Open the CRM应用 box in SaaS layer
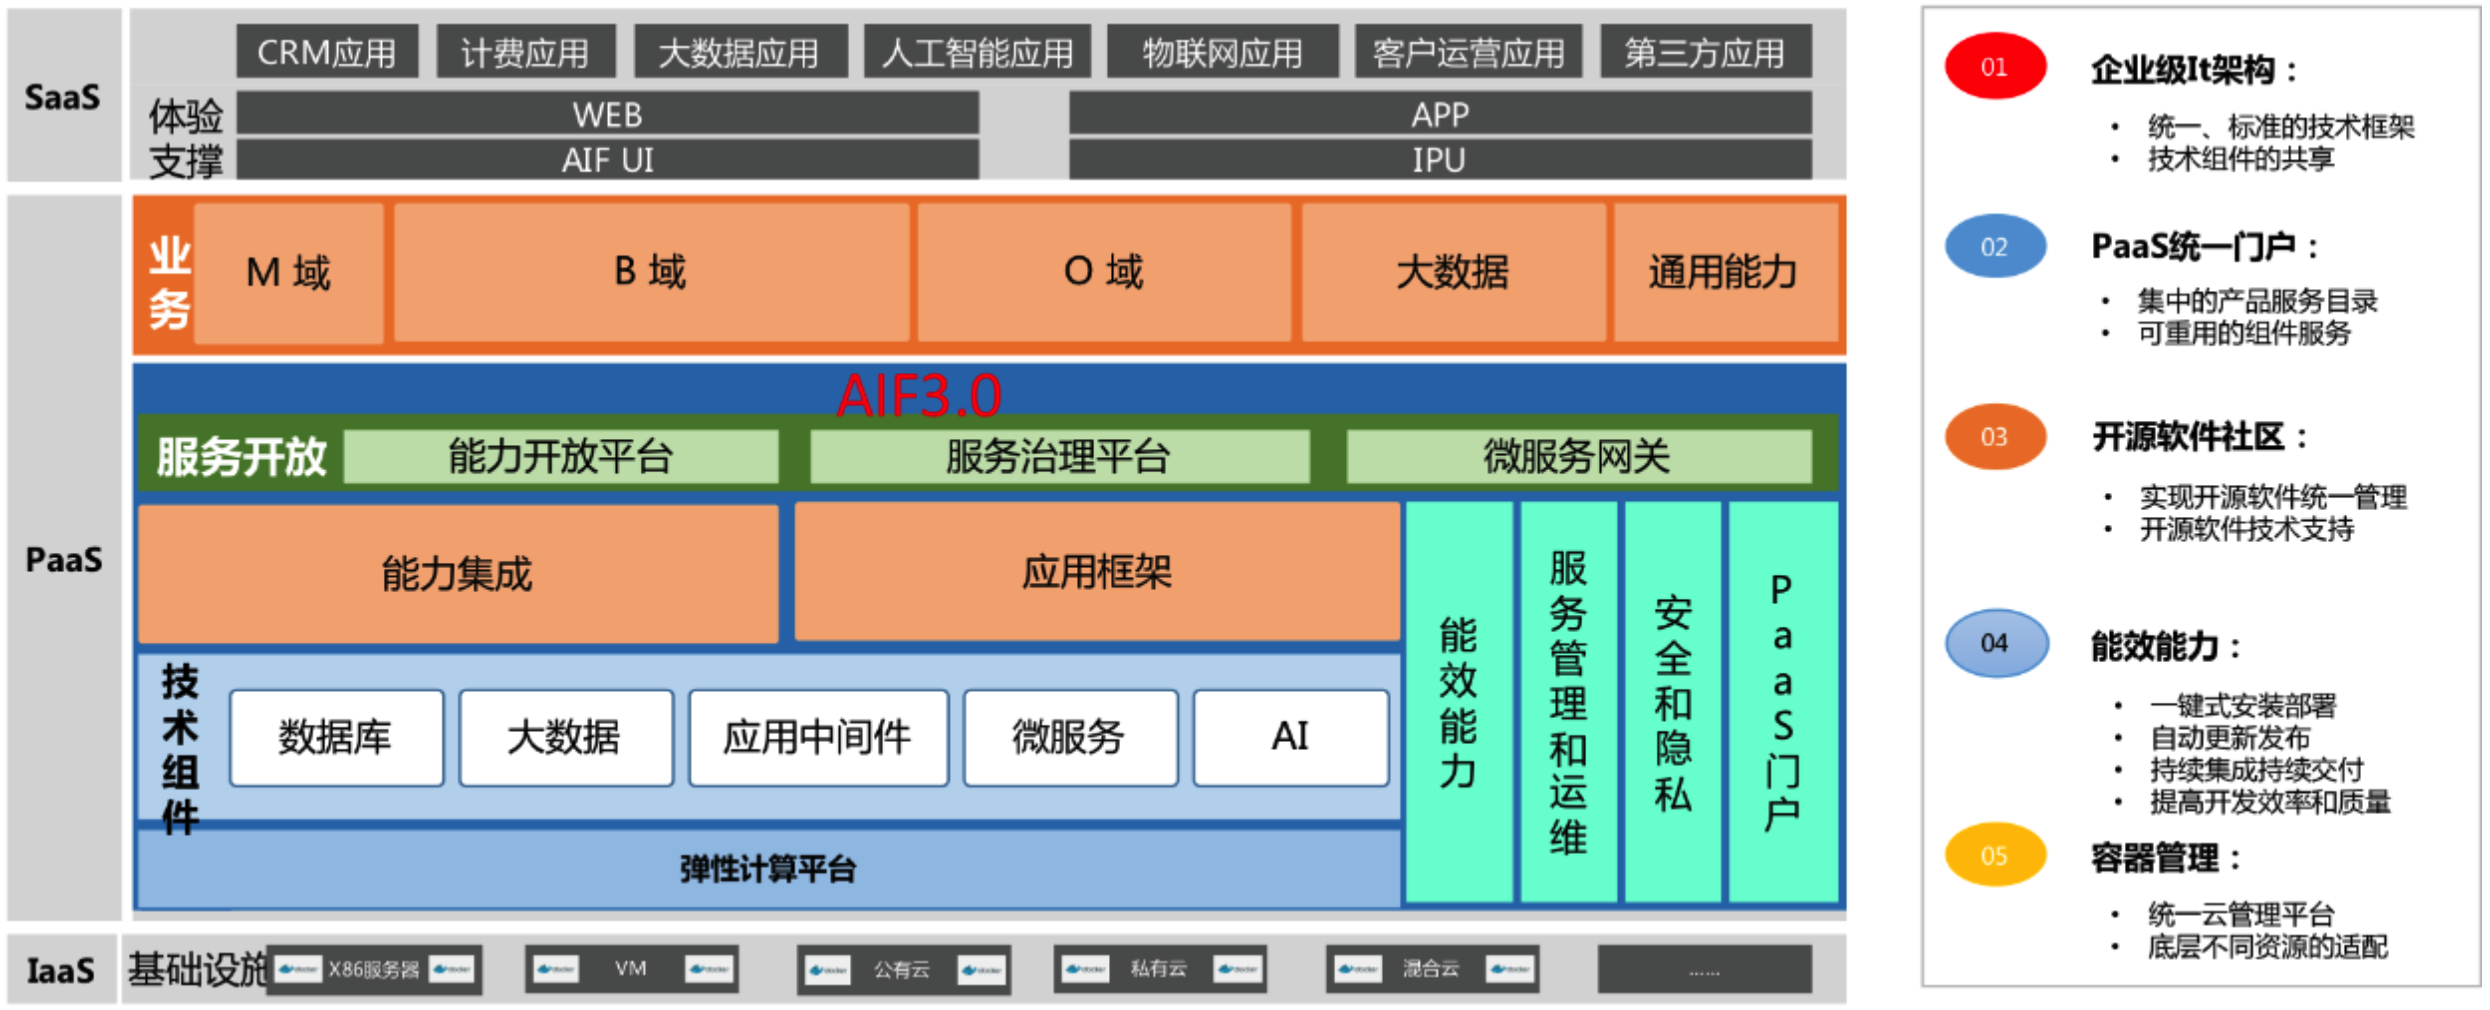This screenshot has height=1010, width=2490. [x=327, y=54]
